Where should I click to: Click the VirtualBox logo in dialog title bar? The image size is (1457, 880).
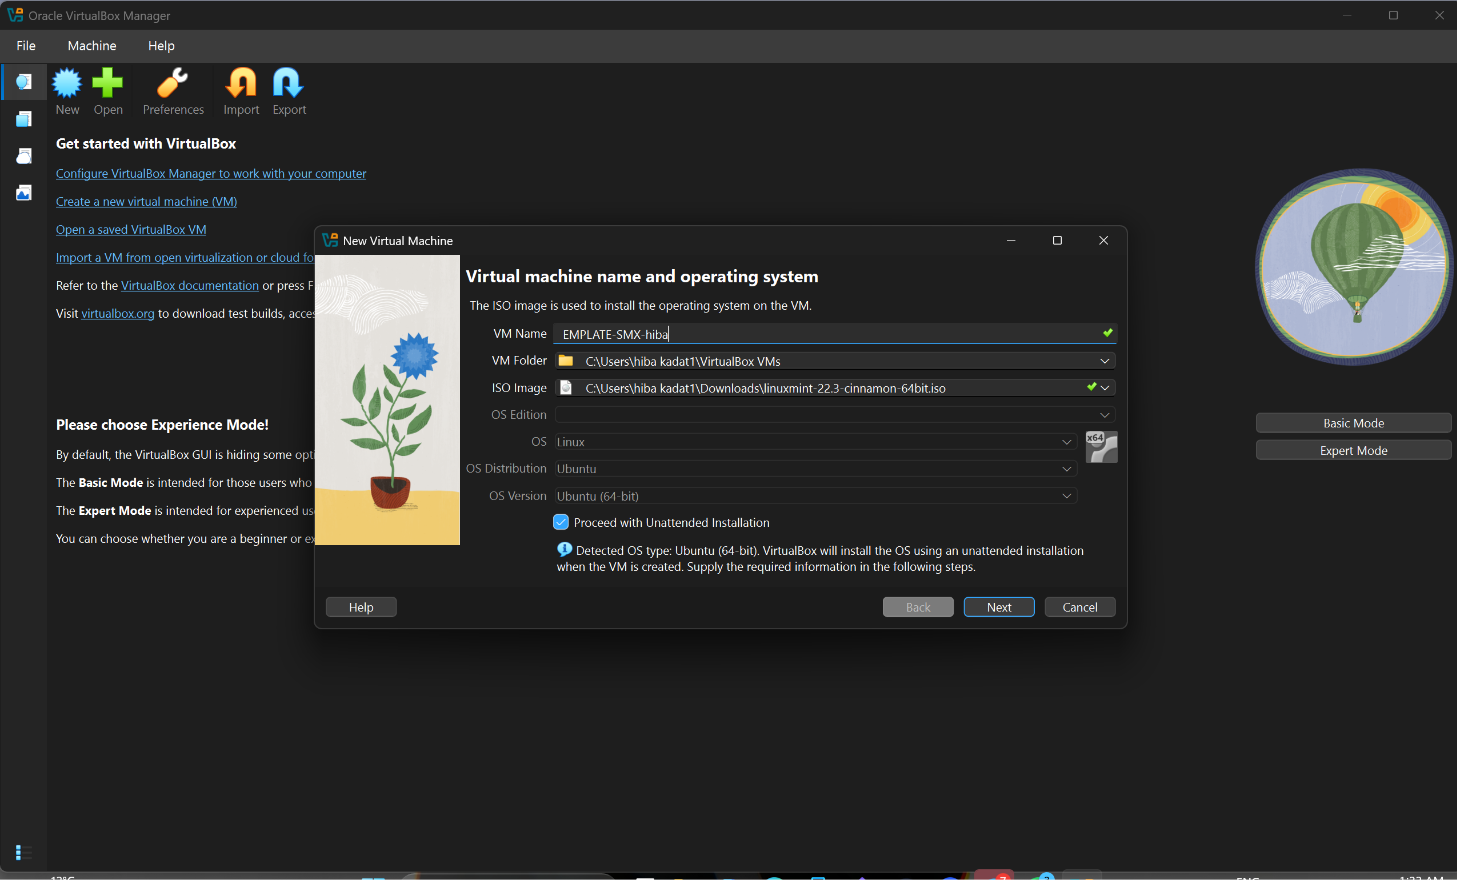(x=330, y=240)
